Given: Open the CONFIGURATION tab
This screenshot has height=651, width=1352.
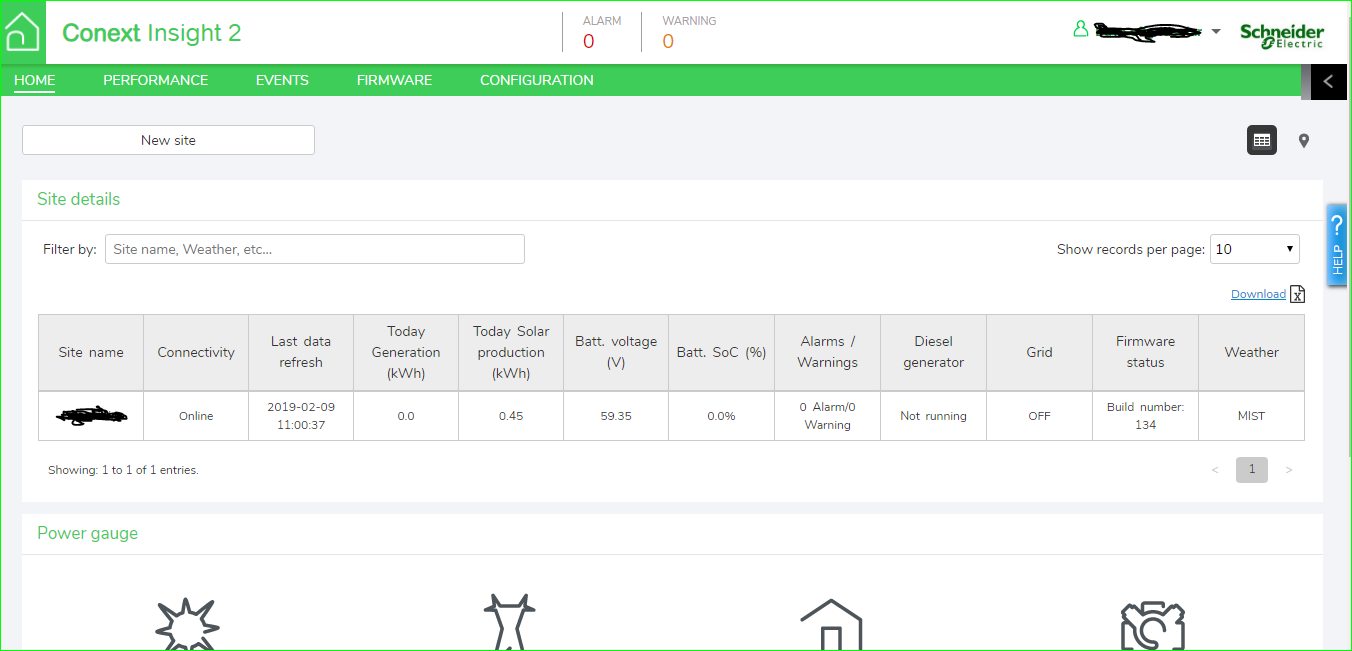Looking at the screenshot, I should (537, 80).
